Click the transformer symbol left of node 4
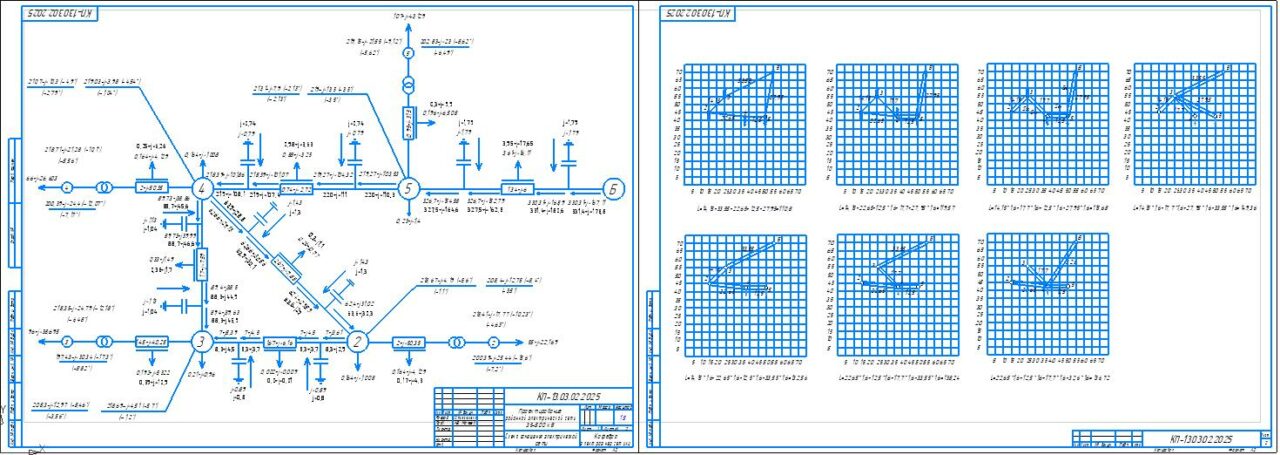This screenshot has height=455, width=1280. [x=102, y=187]
